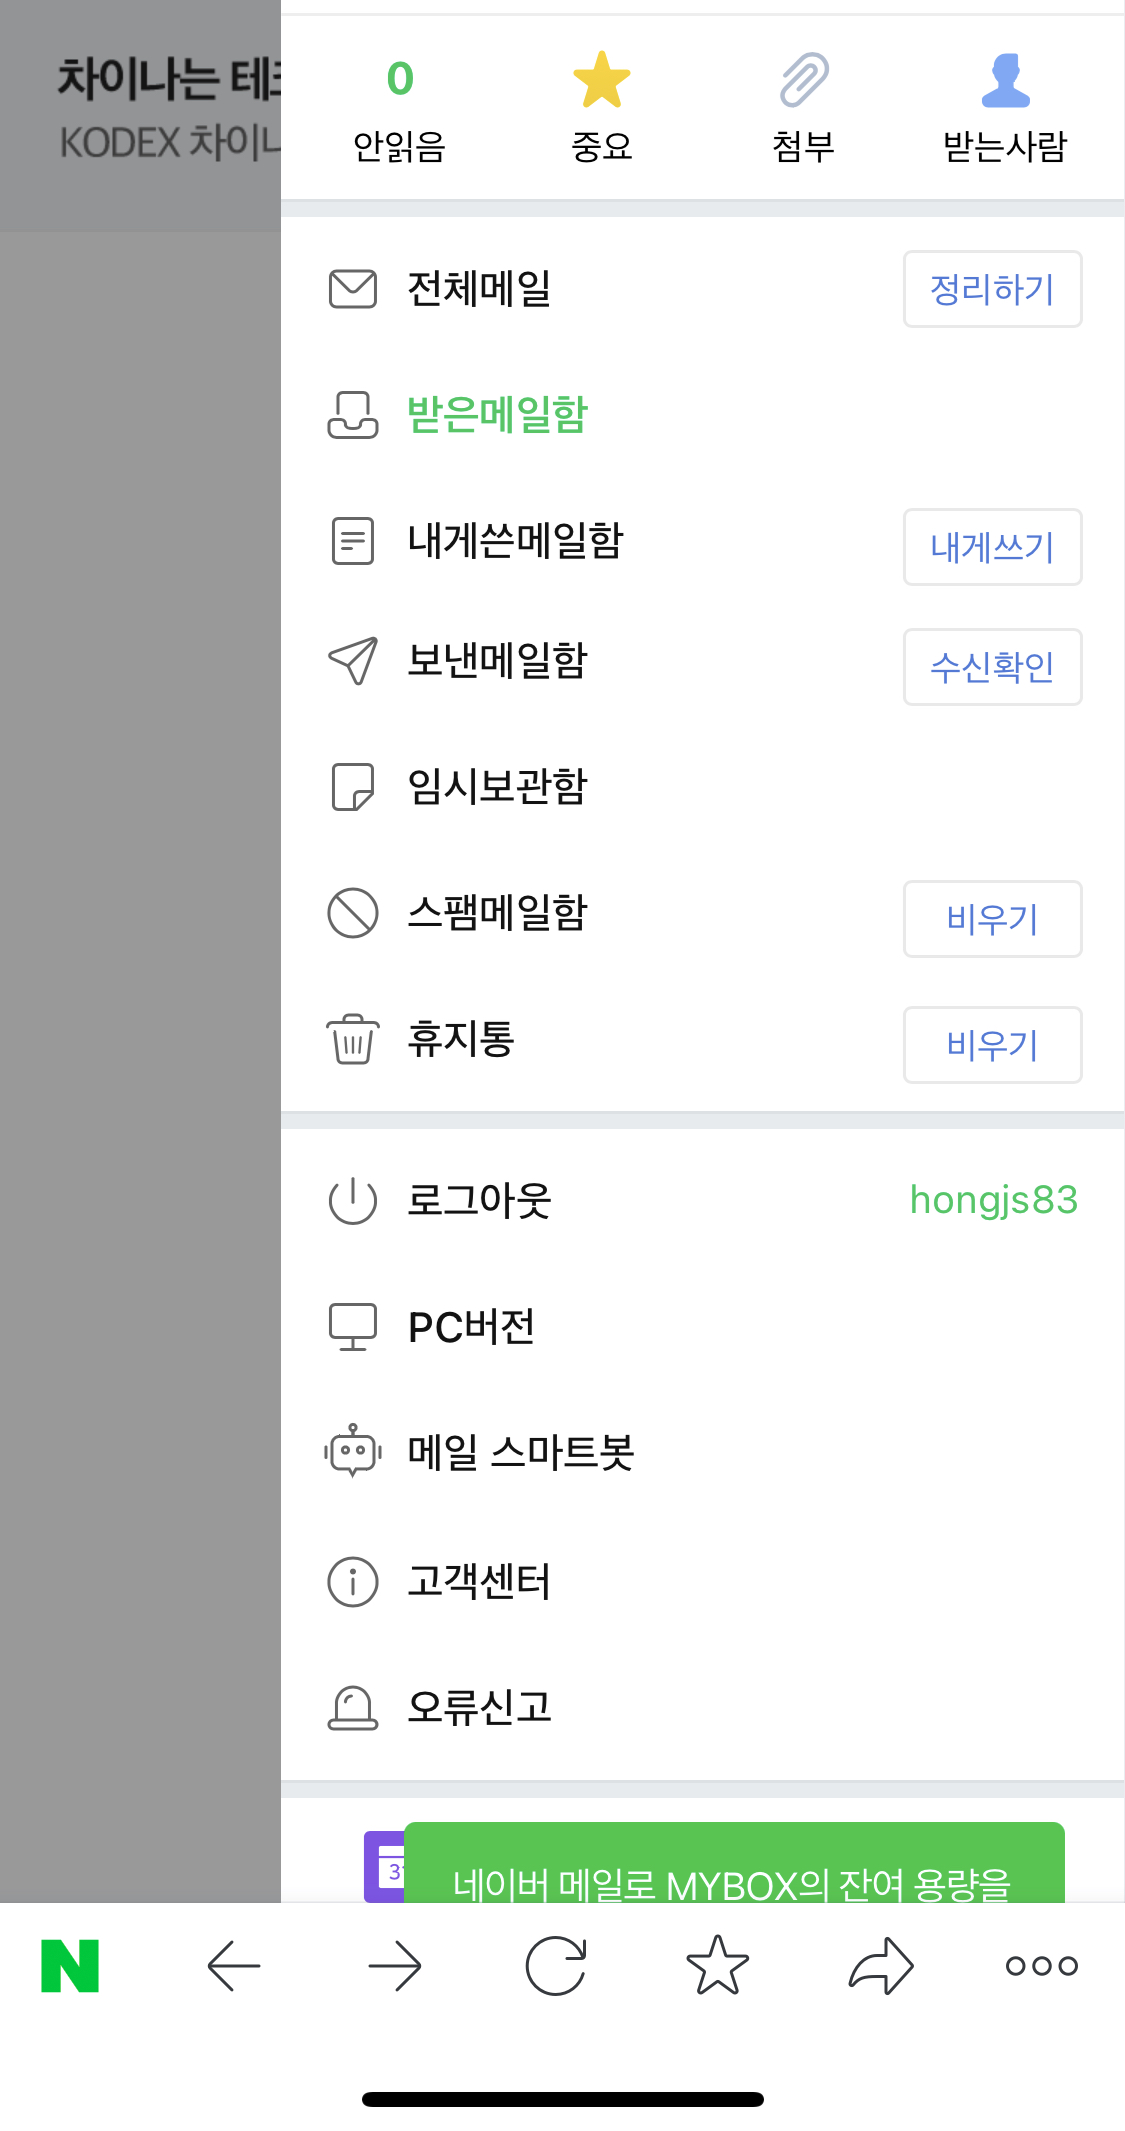
Task: Open 전체메일 folder
Action: point(479,290)
